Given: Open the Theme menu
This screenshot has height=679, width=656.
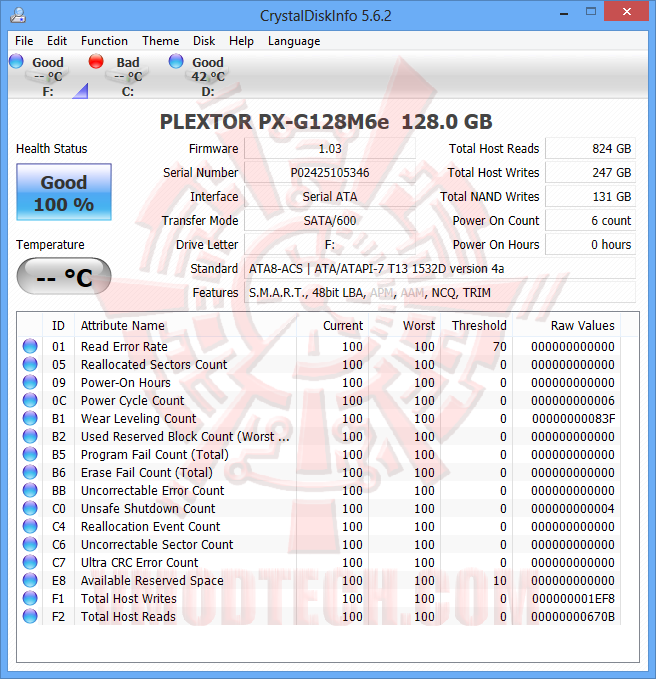Looking at the screenshot, I should [160, 41].
